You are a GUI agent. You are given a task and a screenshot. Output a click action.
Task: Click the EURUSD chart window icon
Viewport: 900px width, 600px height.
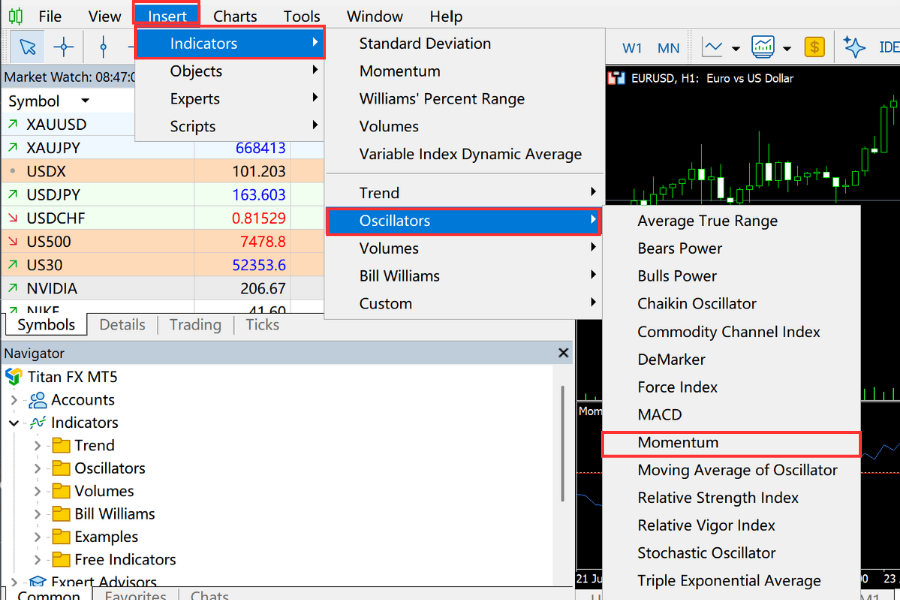coord(616,78)
